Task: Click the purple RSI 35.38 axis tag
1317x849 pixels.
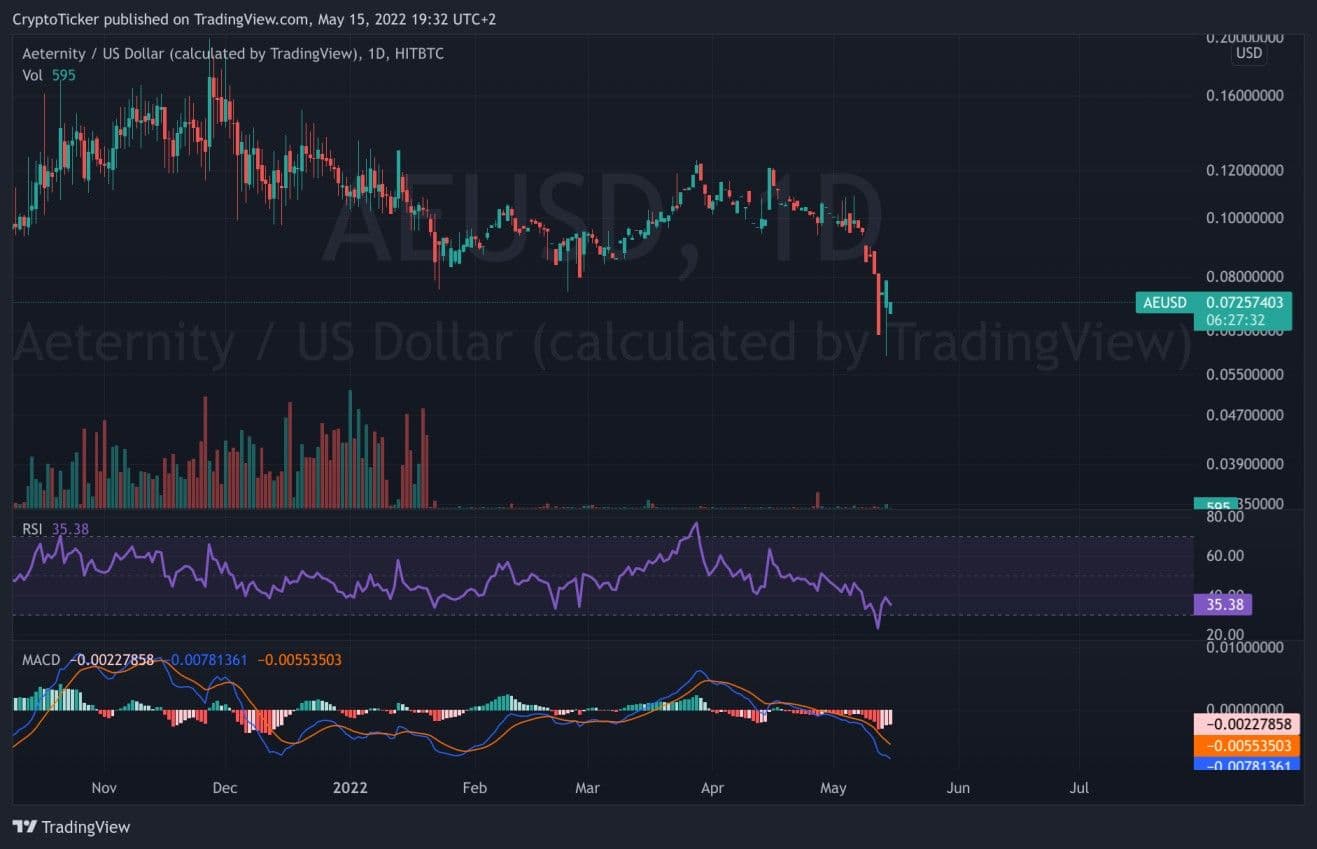Action: tap(1222, 604)
